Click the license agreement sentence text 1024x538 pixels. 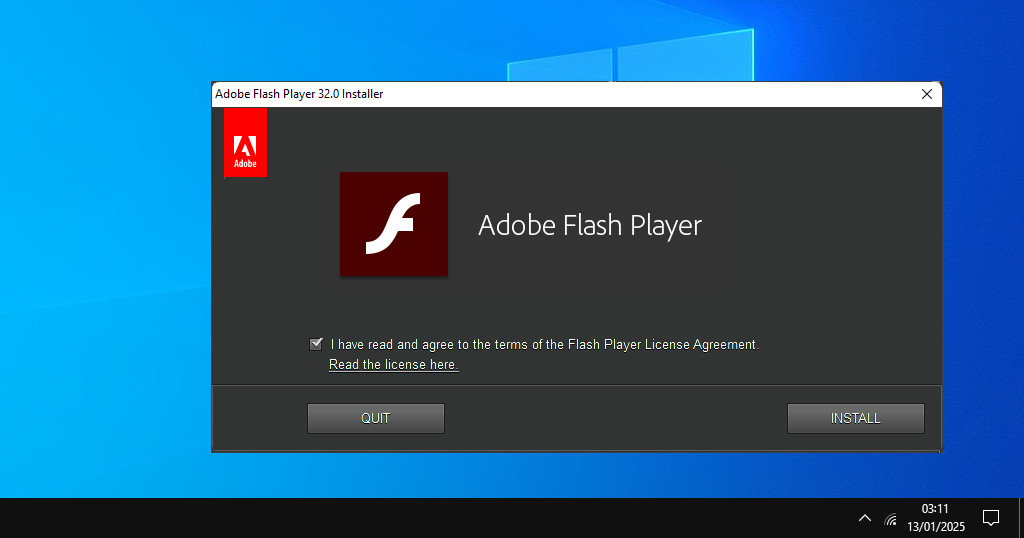click(545, 344)
